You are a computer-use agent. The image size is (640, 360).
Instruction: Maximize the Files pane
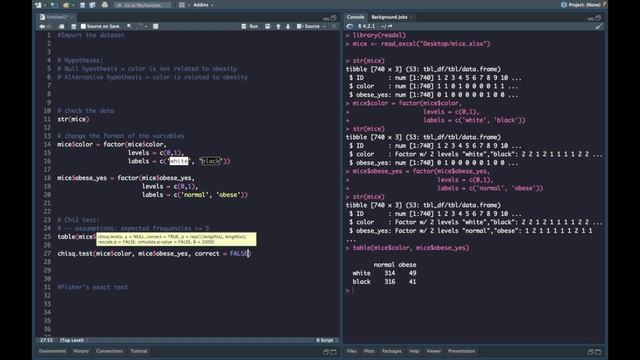(x=598, y=351)
